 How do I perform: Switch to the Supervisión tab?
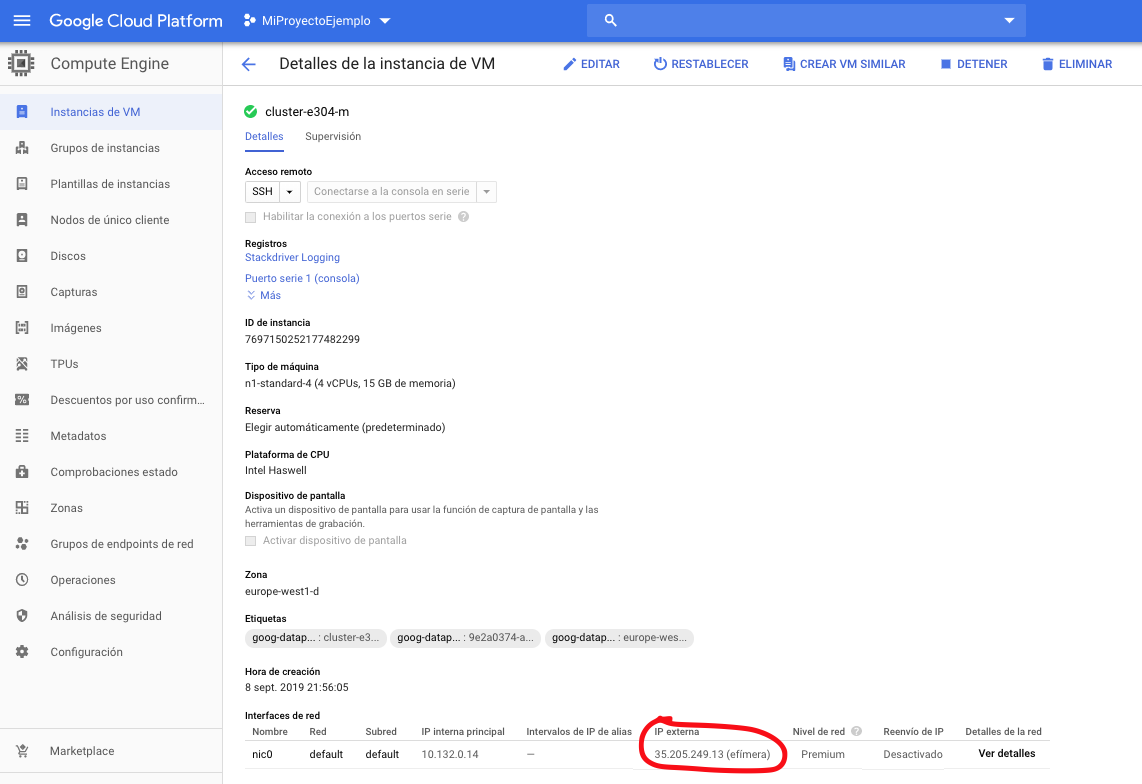[333, 136]
